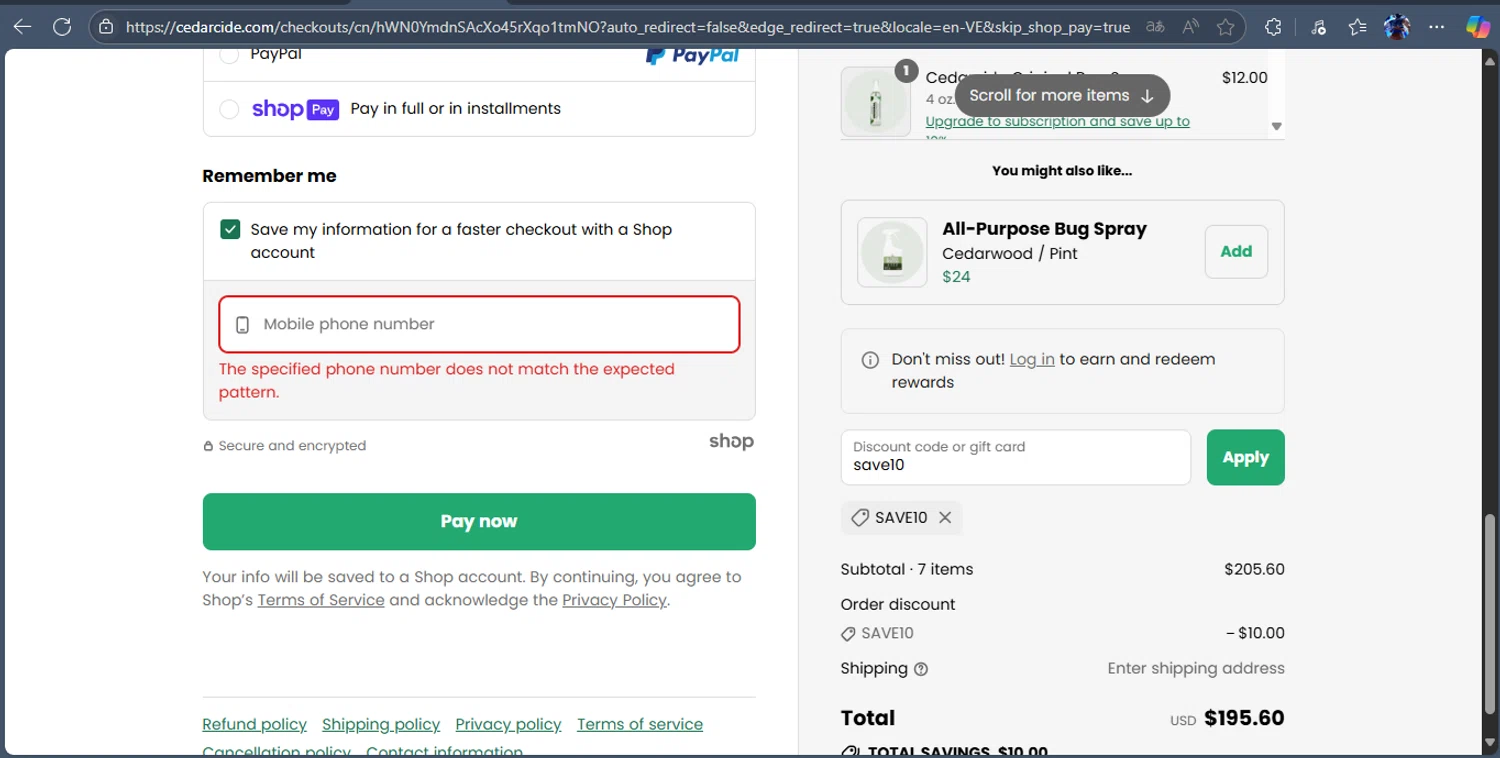Click the Pay now button
Viewport: 1500px width, 758px height.
click(x=479, y=521)
